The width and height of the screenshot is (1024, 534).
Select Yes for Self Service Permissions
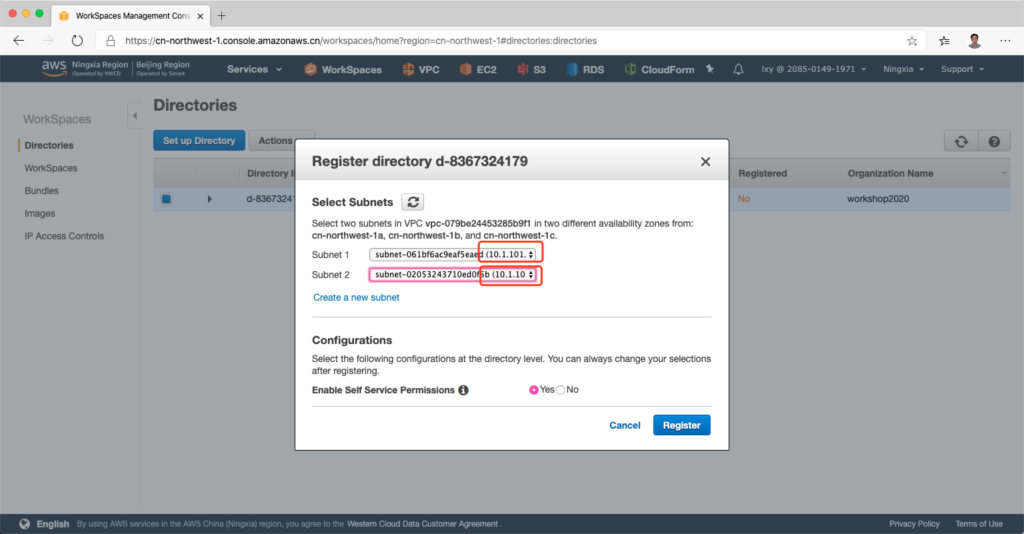click(534, 390)
